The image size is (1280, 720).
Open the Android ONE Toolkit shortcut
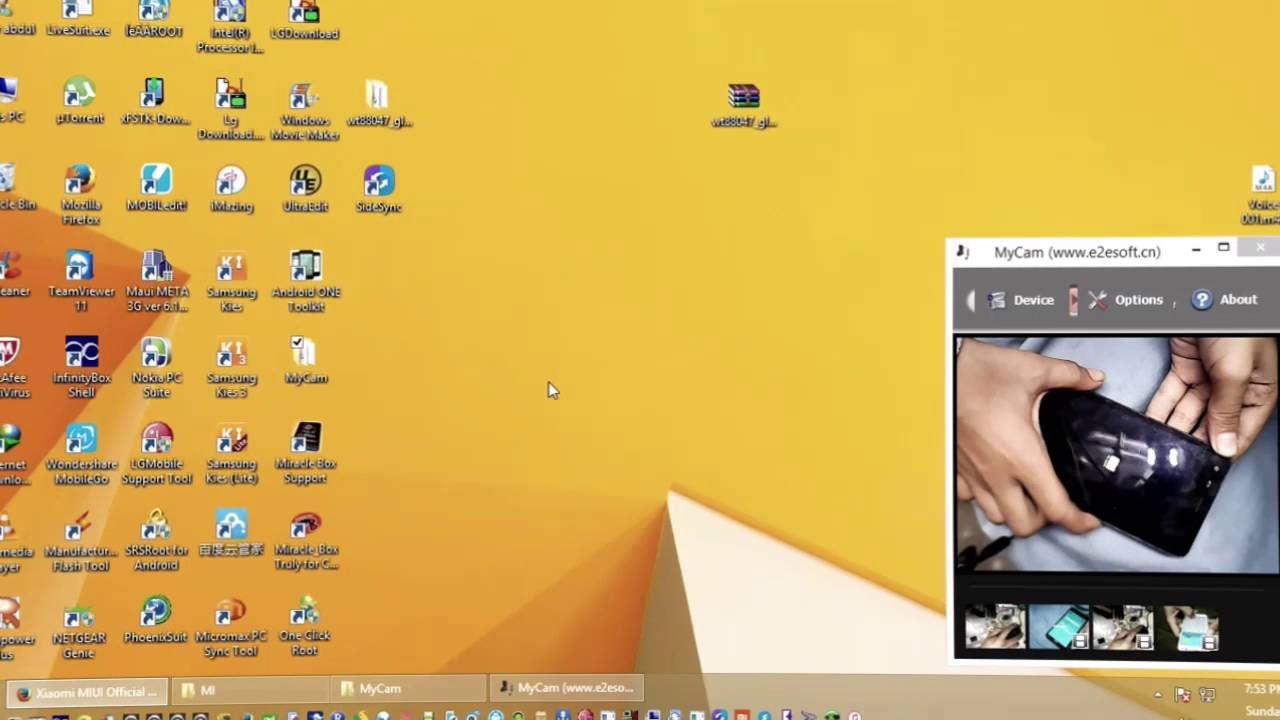click(306, 282)
